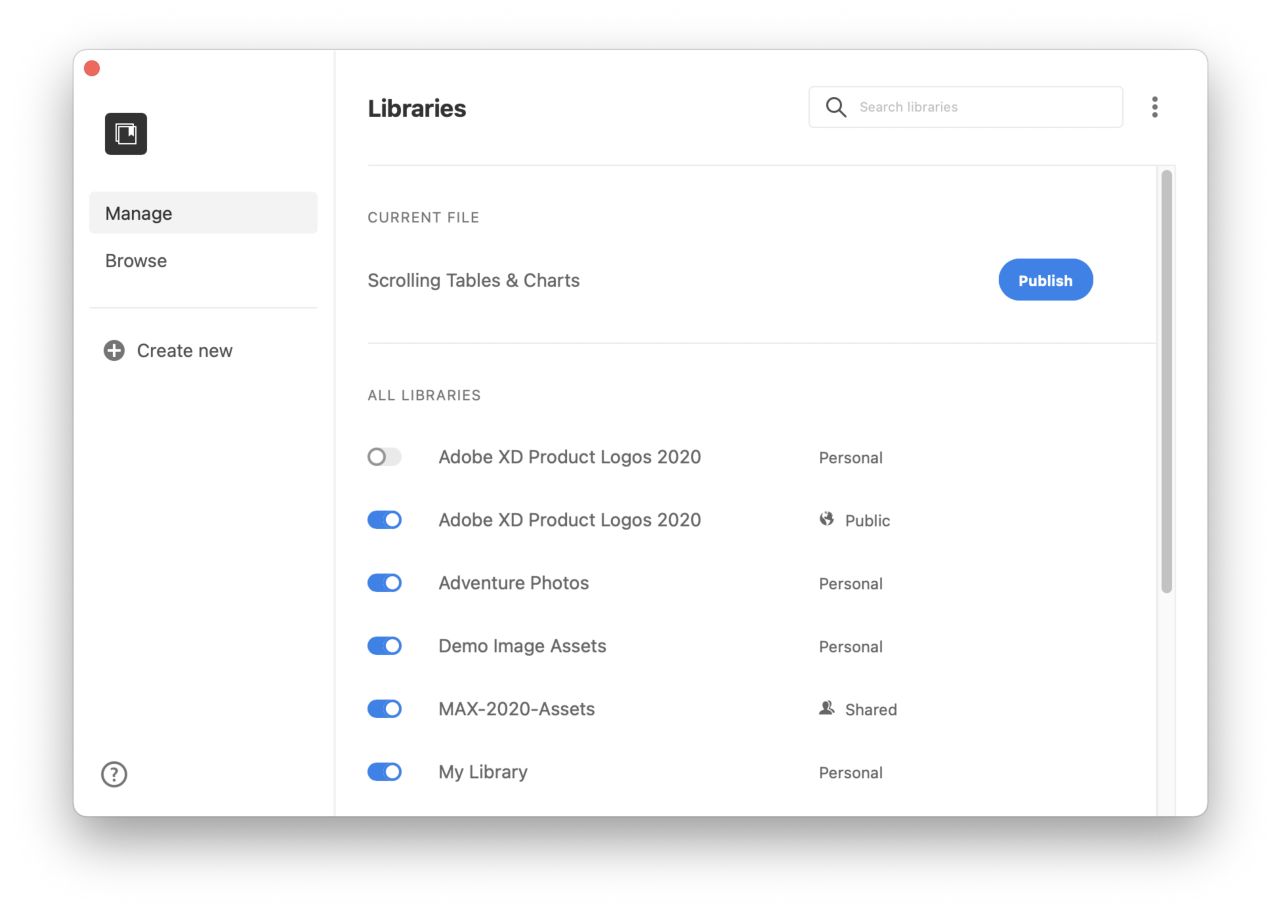Viewport: 1281px width, 914px height.
Task: Click the red close window button
Action: pos(92,68)
